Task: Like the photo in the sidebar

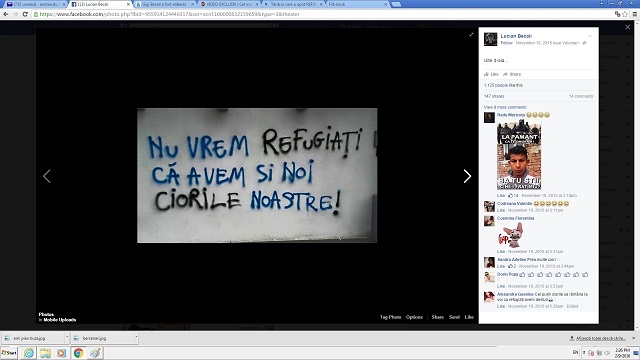Action: coord(491,74)
